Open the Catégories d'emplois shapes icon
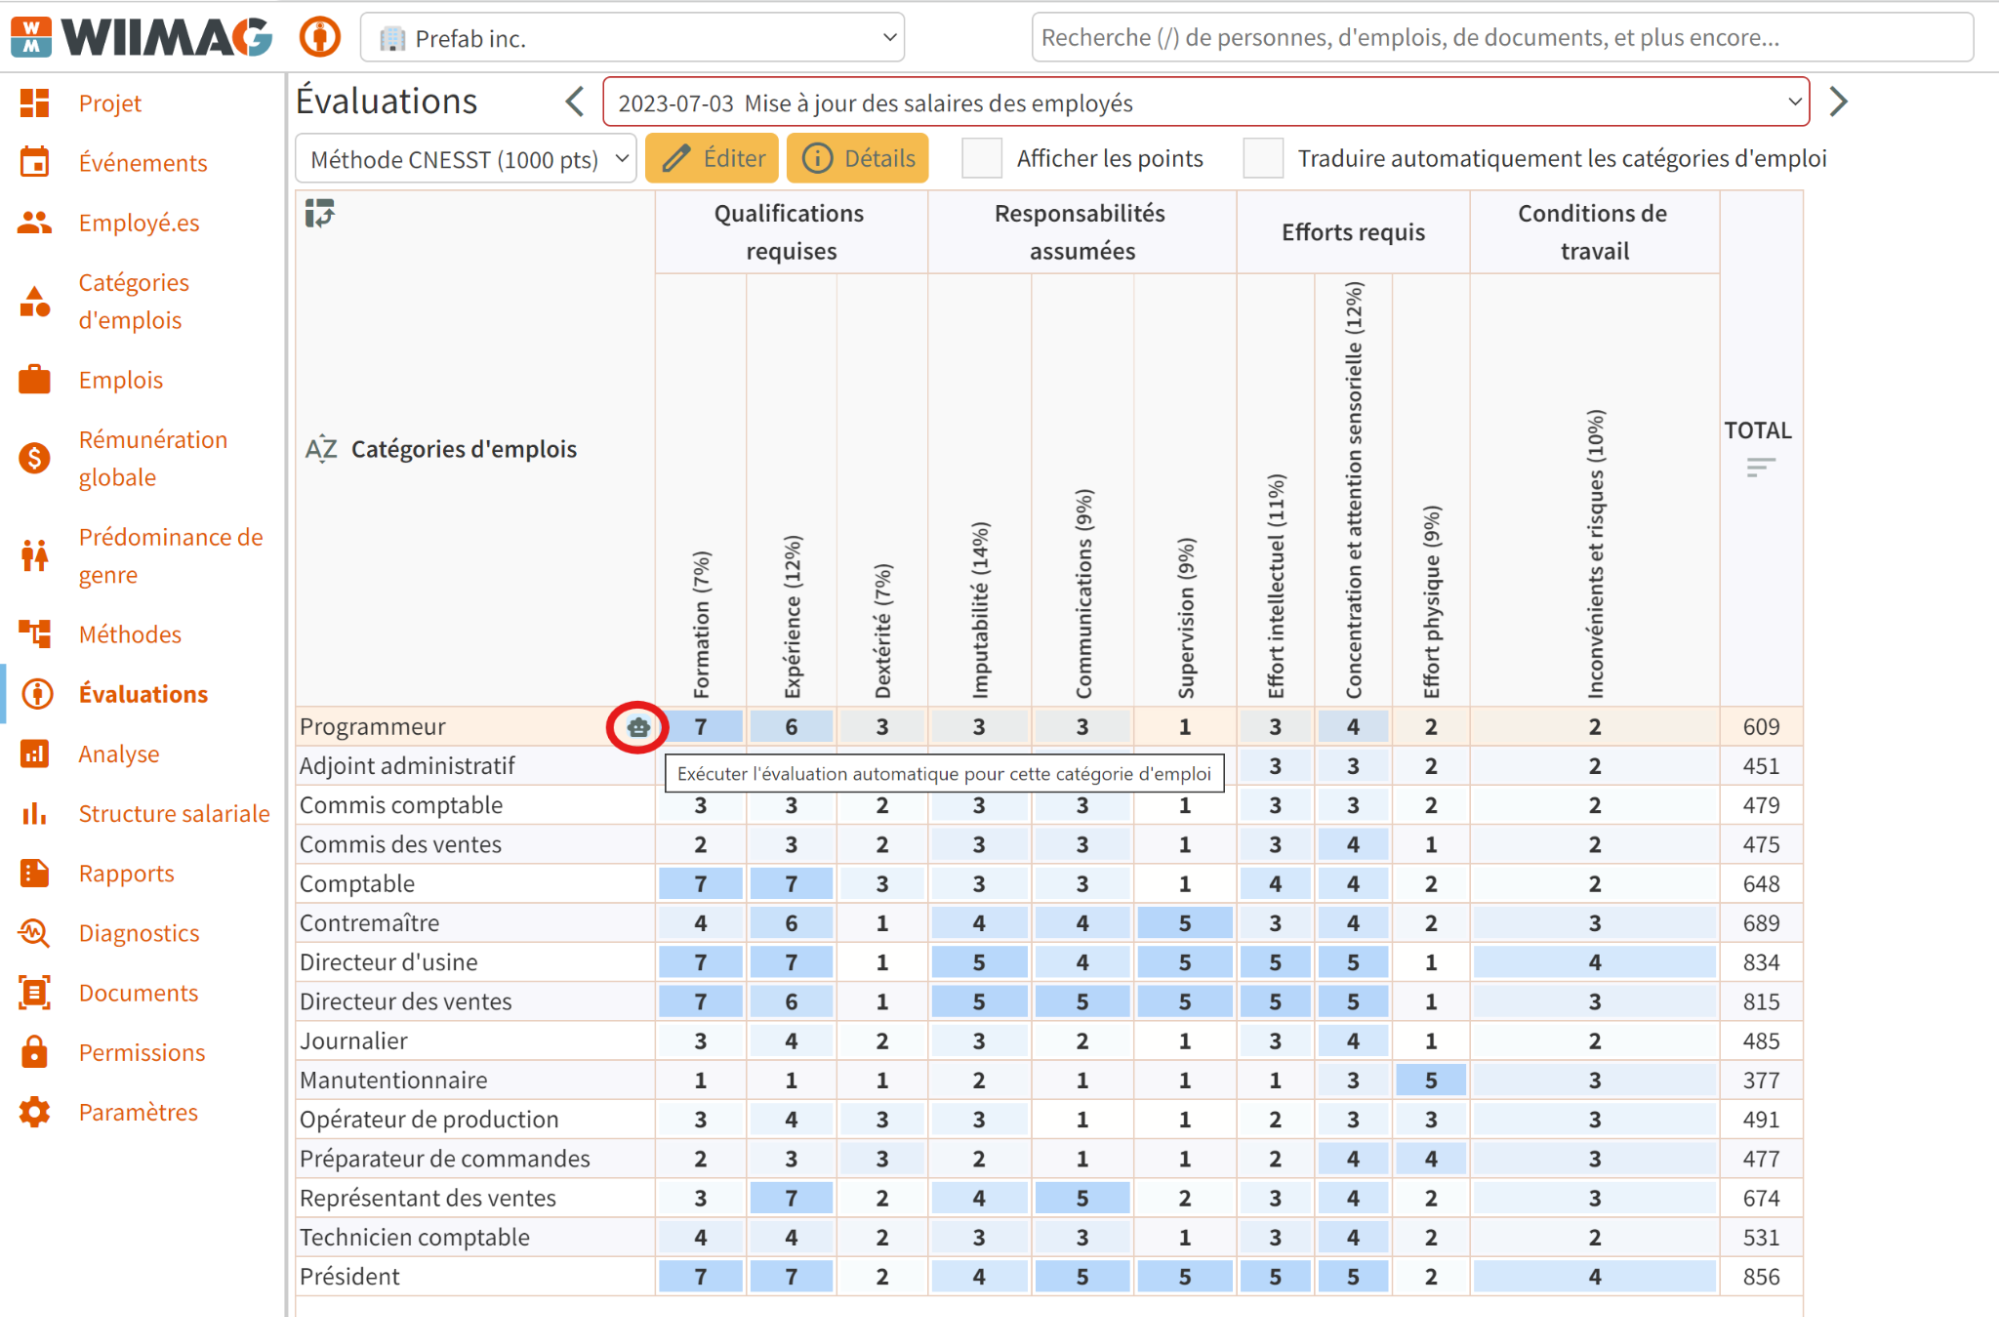 (35, 301)
